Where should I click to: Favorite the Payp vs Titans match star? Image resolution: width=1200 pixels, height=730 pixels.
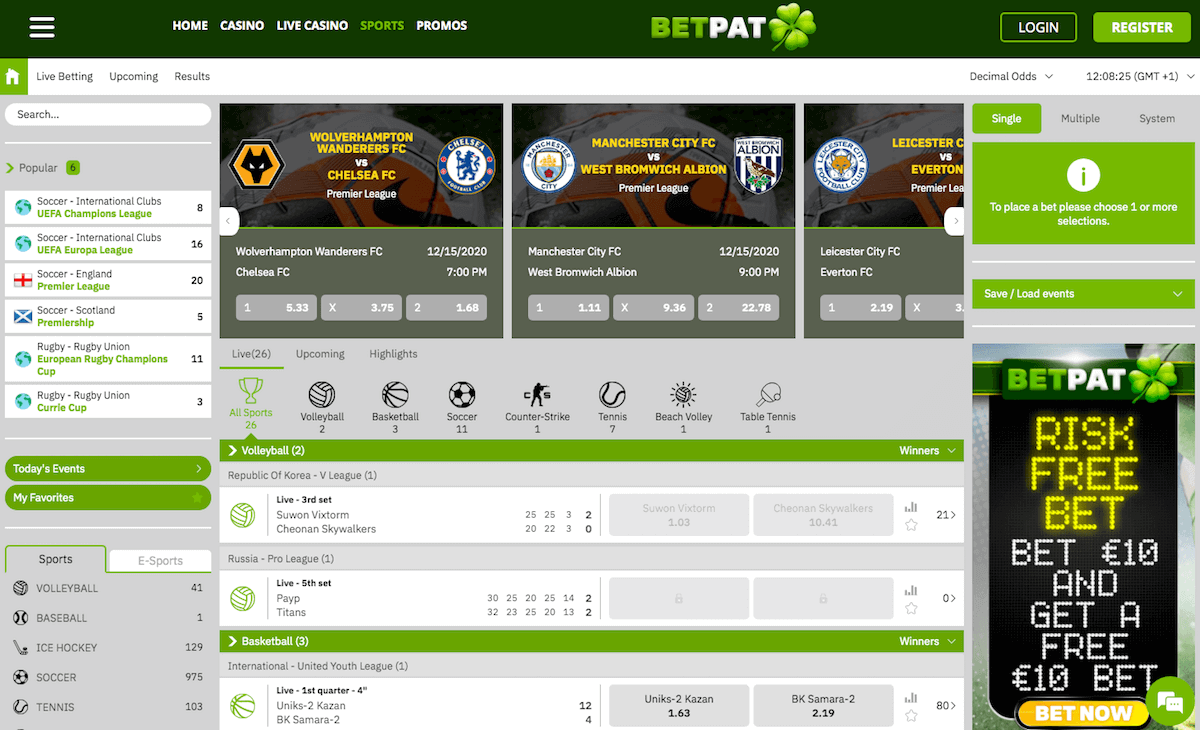[911, 608]
